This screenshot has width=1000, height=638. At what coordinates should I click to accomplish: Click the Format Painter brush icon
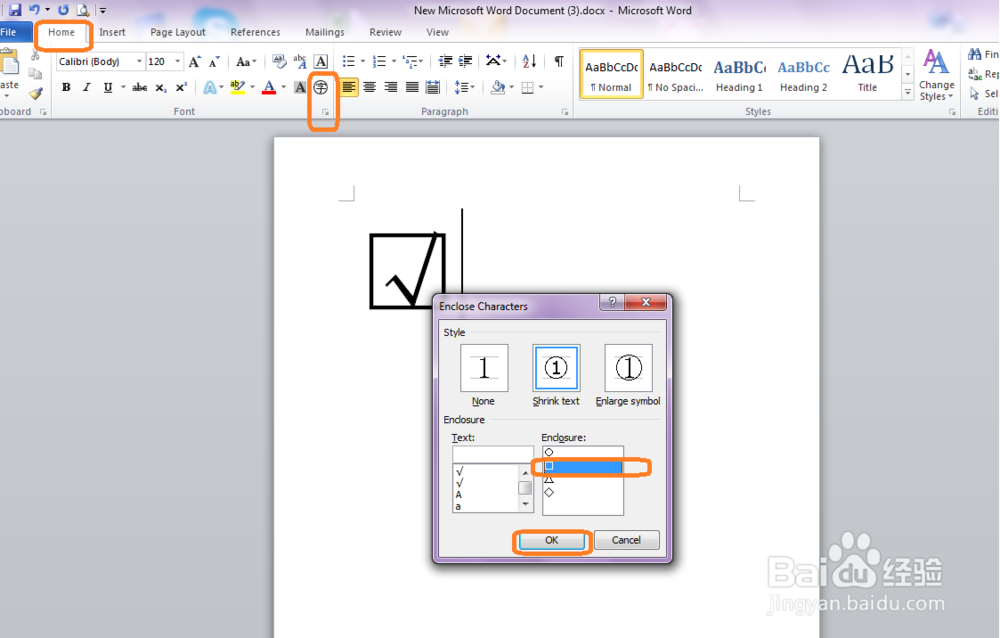pos(36,94)
